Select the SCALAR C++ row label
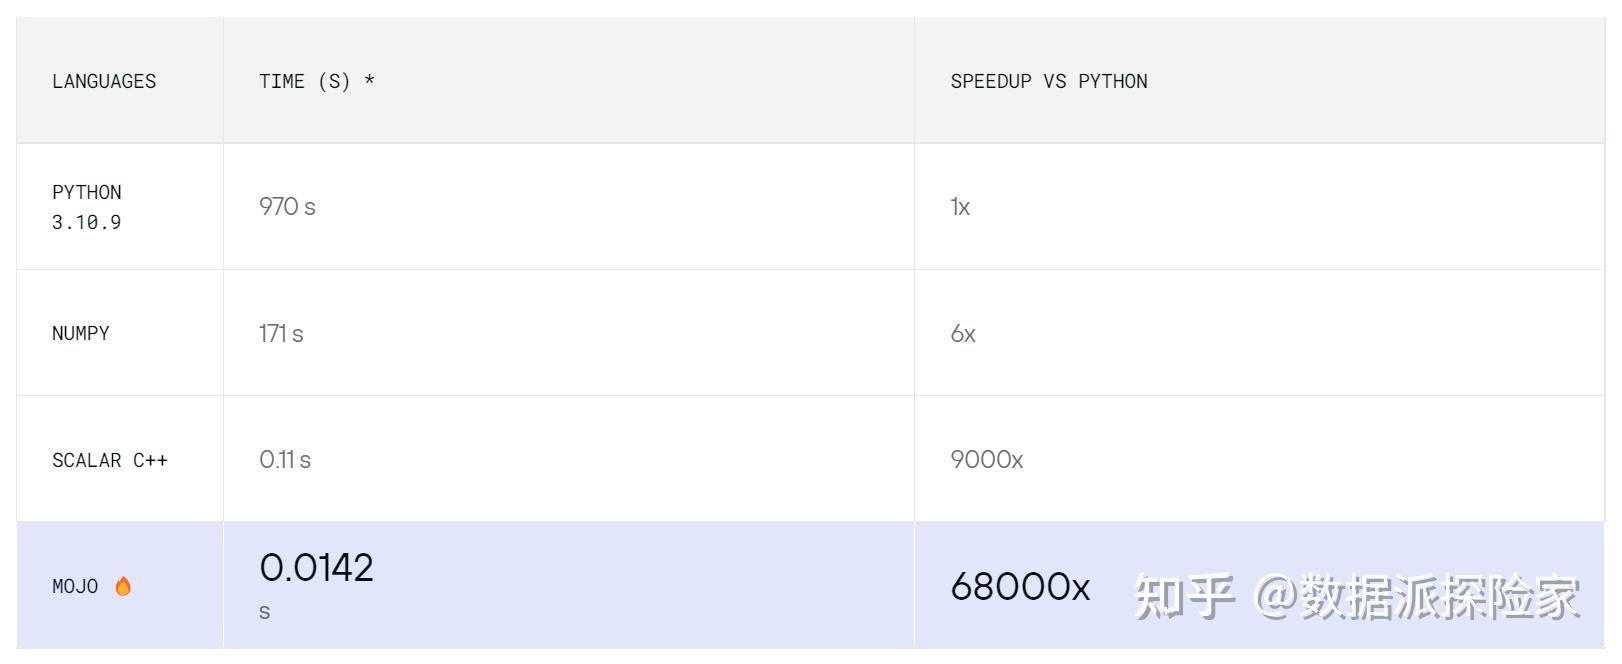 point(110,460)
